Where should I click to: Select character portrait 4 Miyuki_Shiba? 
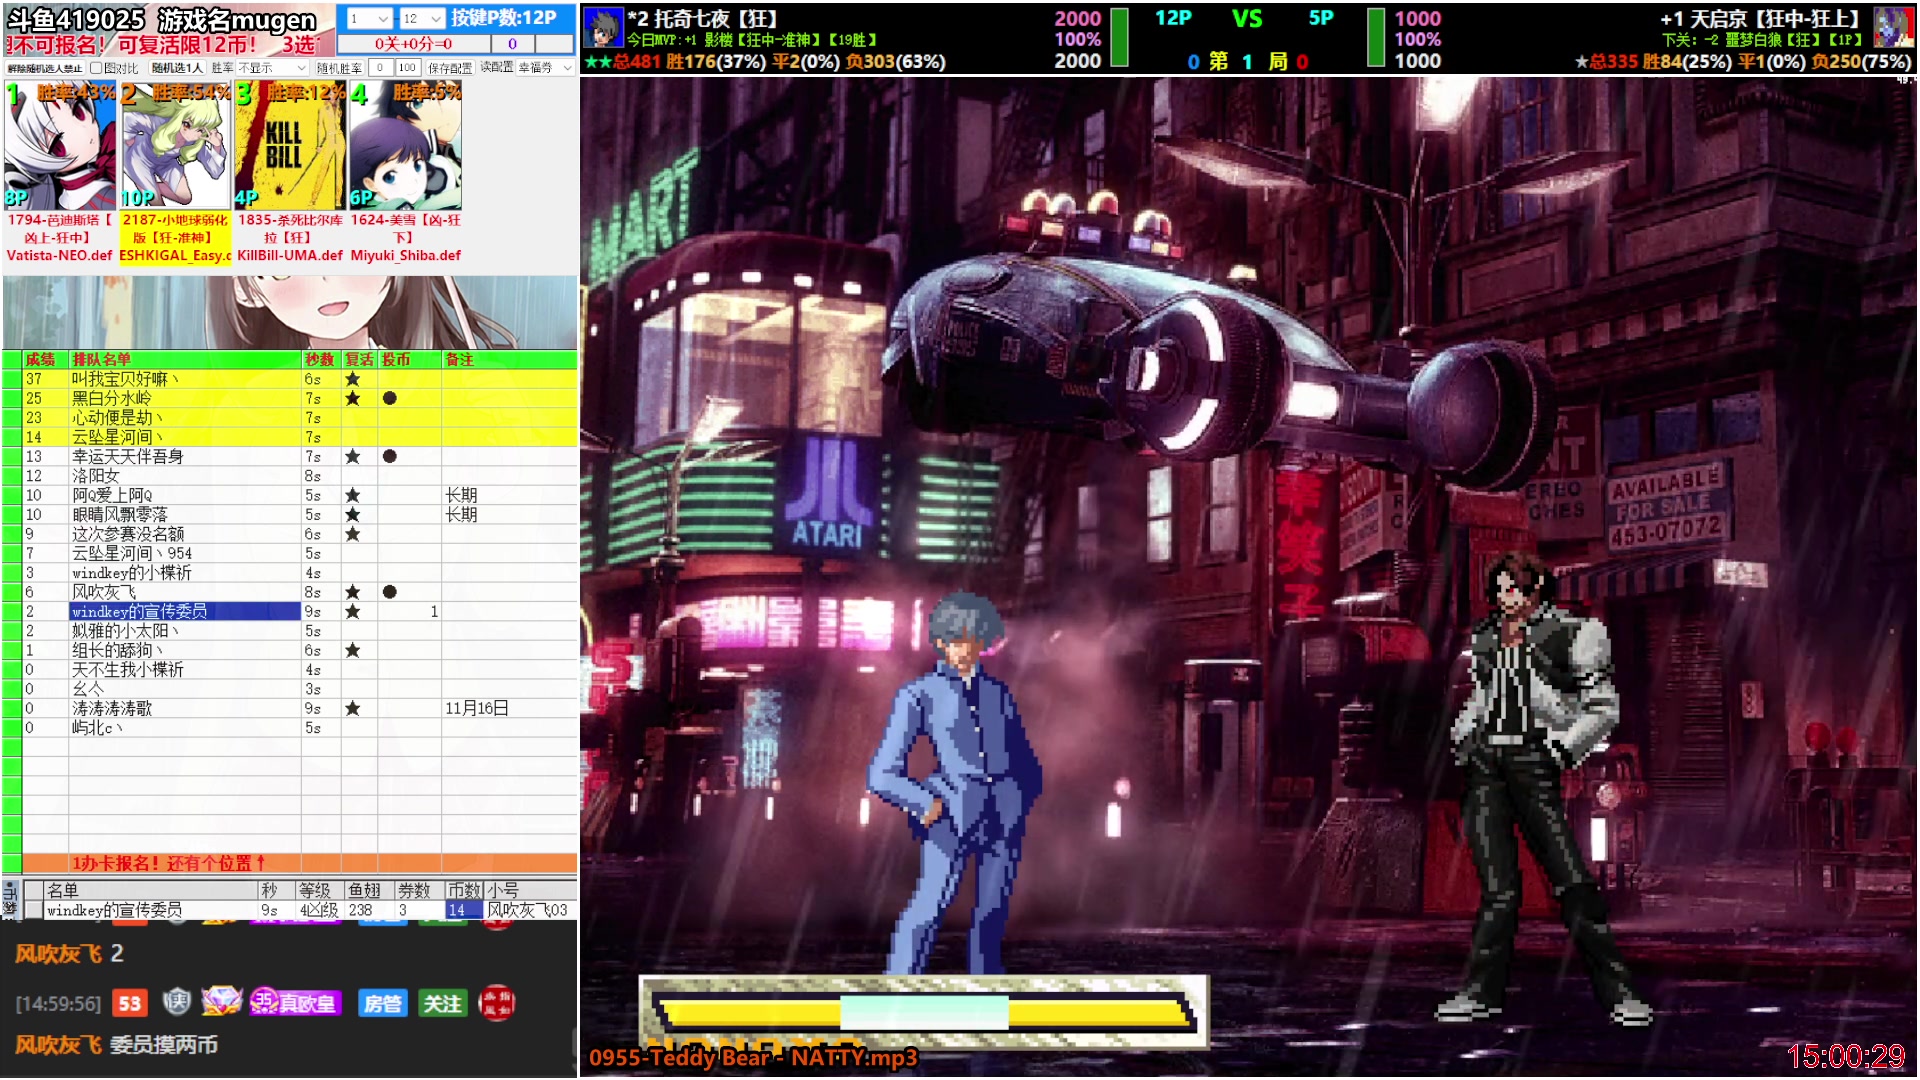coord(405,146)
